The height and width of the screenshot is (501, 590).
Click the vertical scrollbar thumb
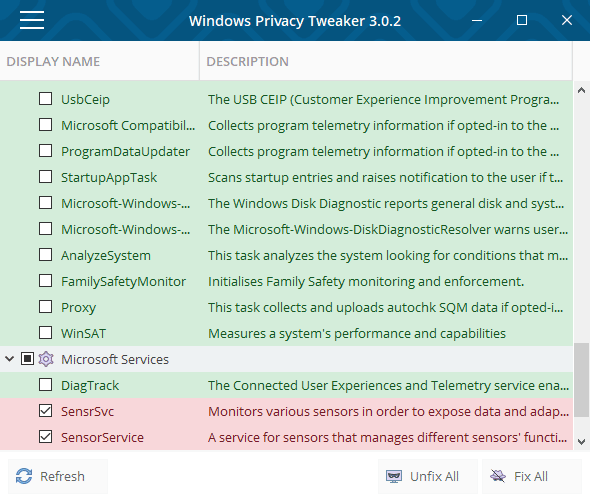point(582,380)
